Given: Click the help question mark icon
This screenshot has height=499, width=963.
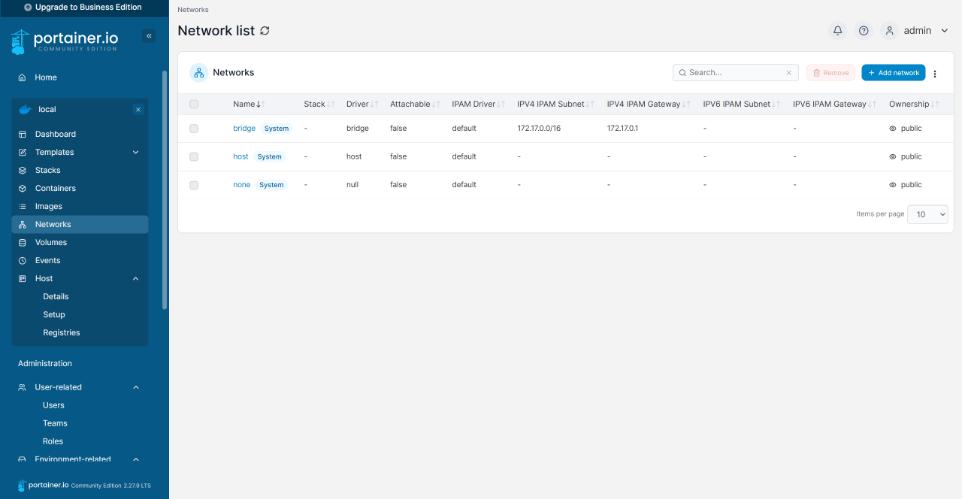Looking at the screenshot, I should pyautogui.click(x=864, y=31).
